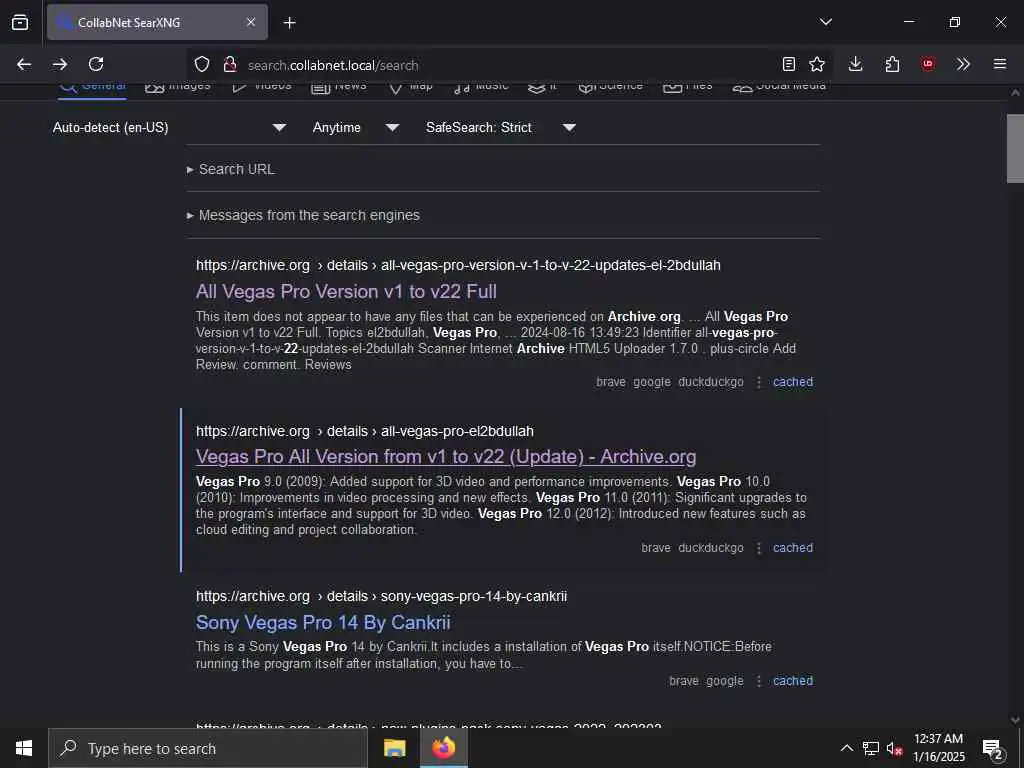
Task: Click the page's vertical scrollbar thumb
Action: pos(1015,149)
